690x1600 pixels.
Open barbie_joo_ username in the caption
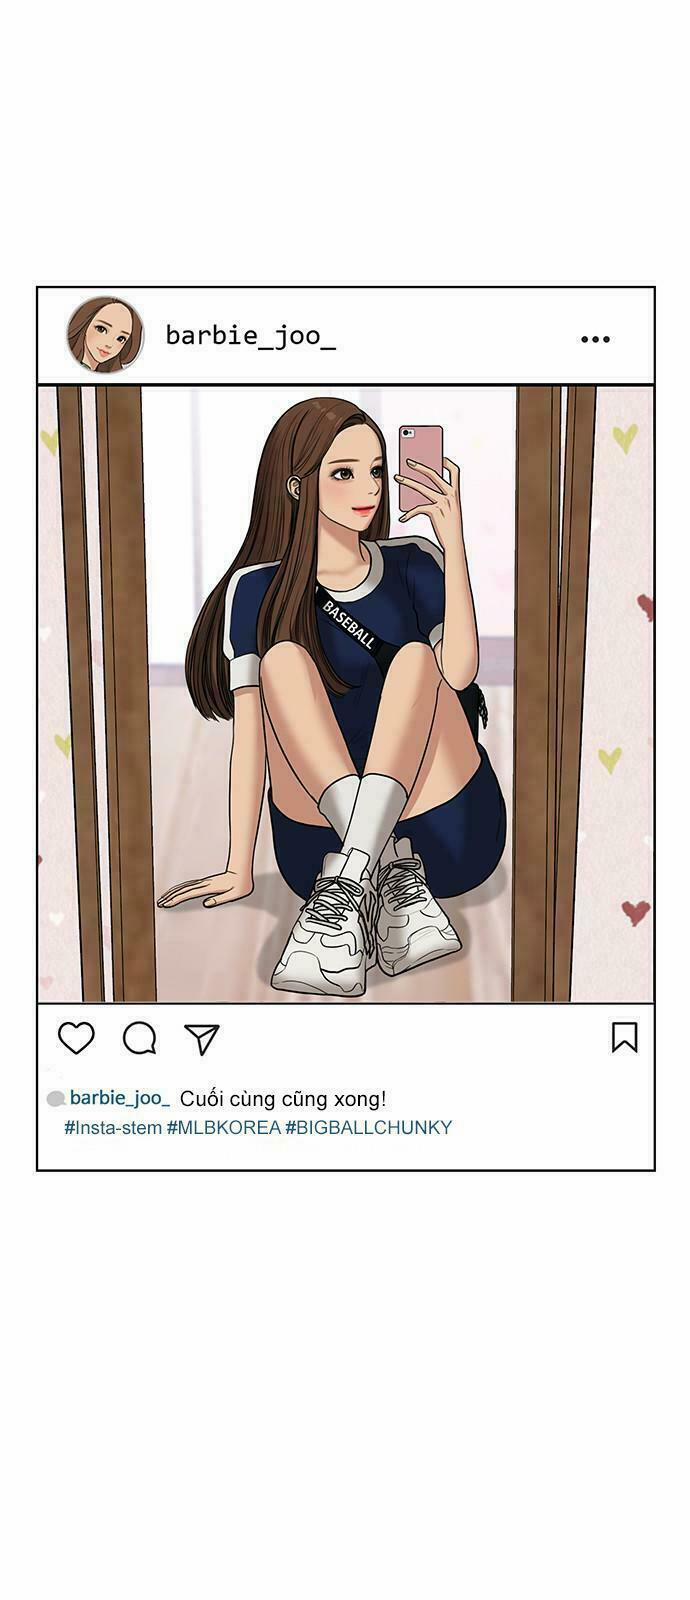point(120,1098)
